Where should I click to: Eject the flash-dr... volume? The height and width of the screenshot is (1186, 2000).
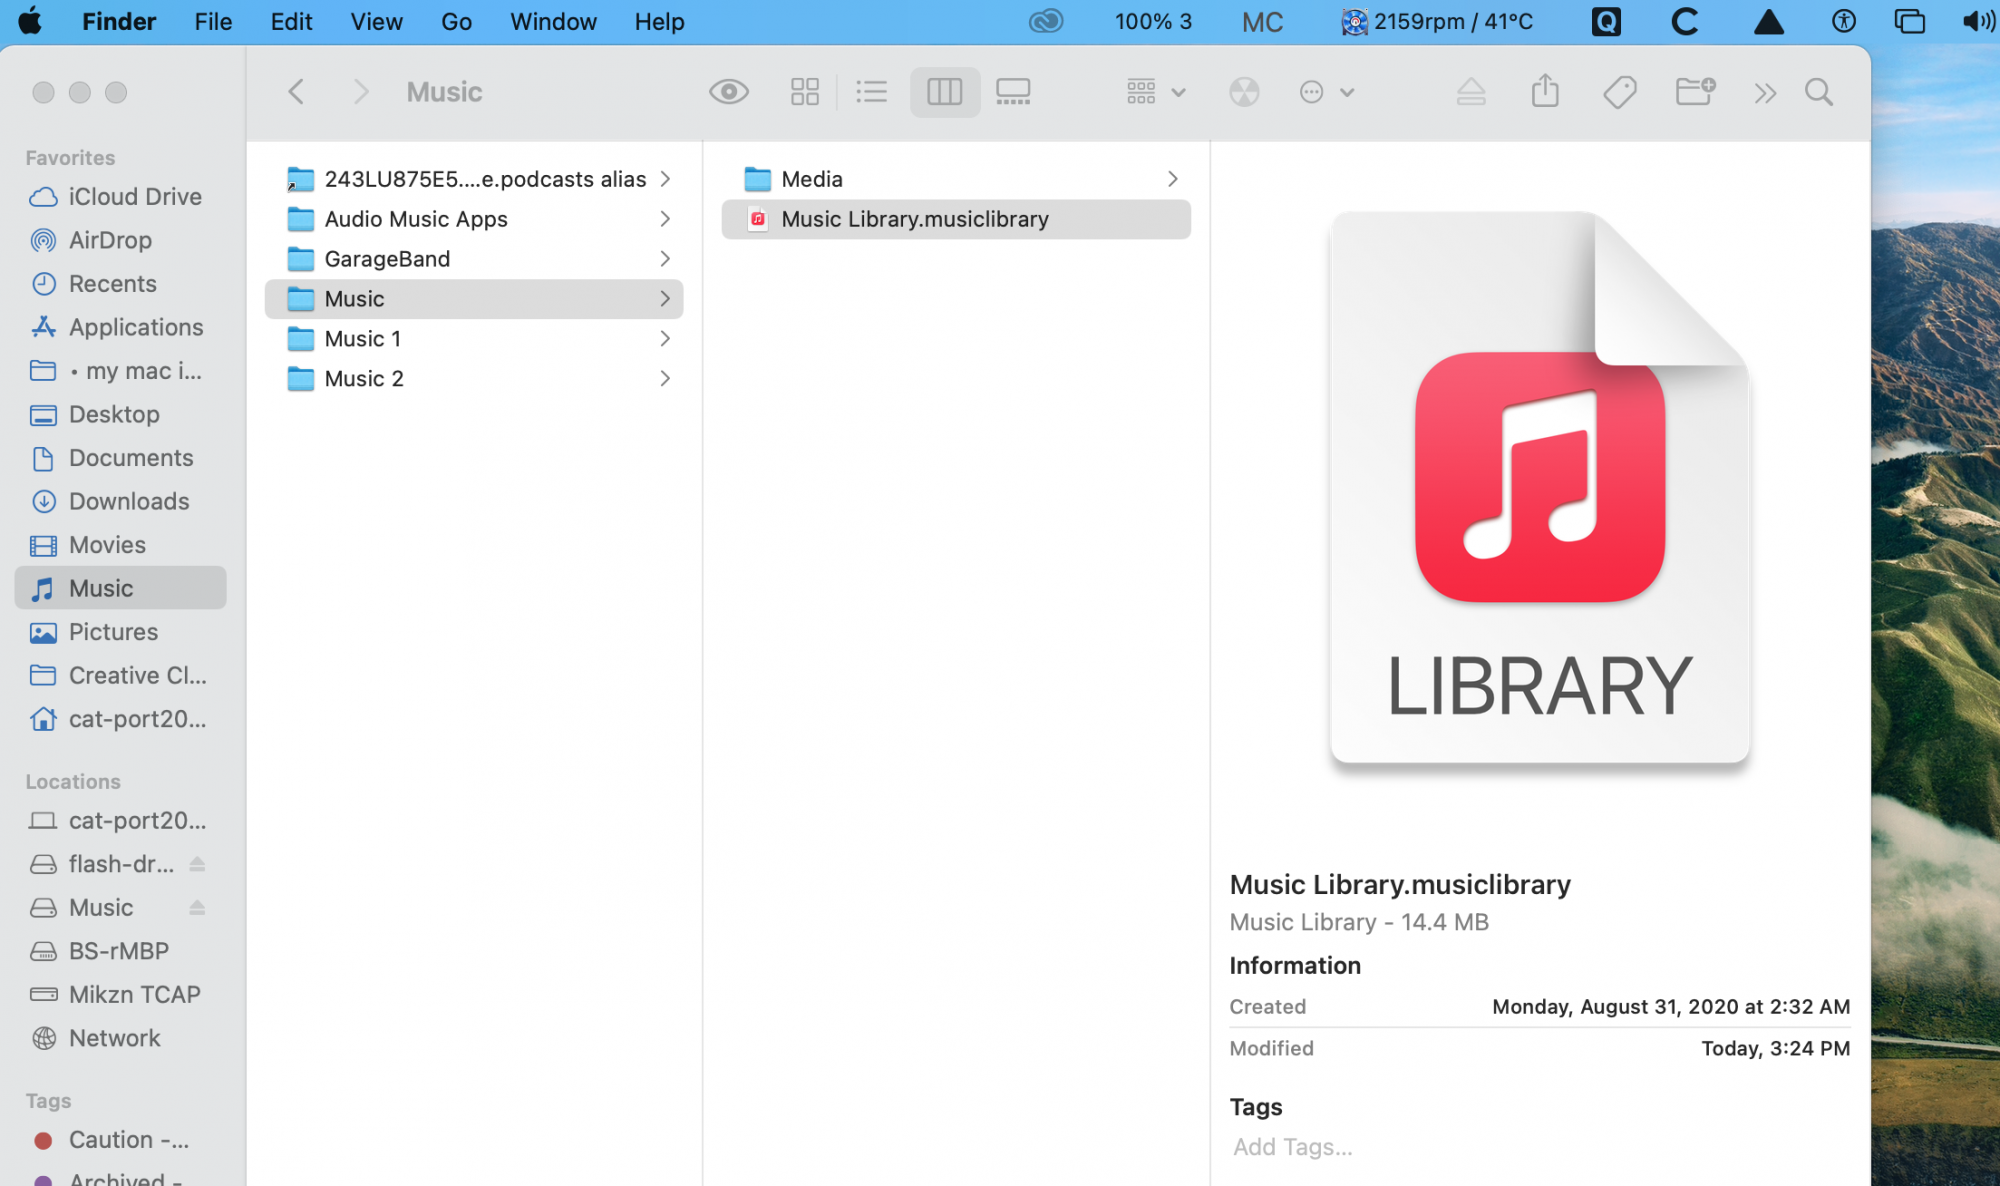tap(197, 864)
